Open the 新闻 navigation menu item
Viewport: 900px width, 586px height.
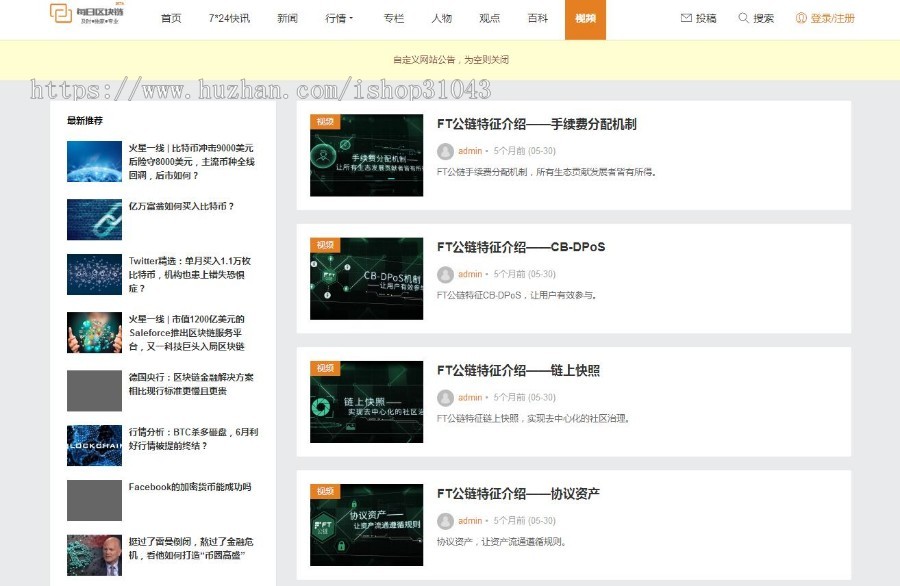click(x=288, y=18)
